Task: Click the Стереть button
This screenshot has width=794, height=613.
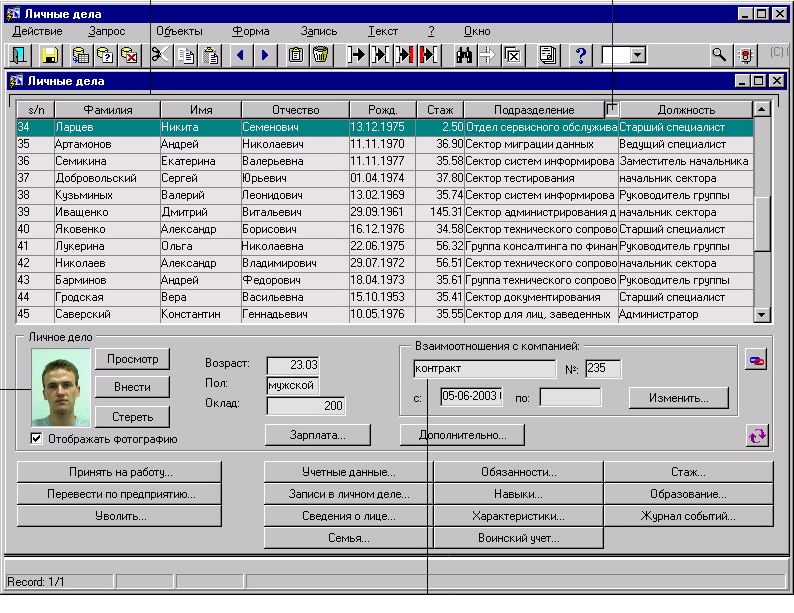Action: 132,417
